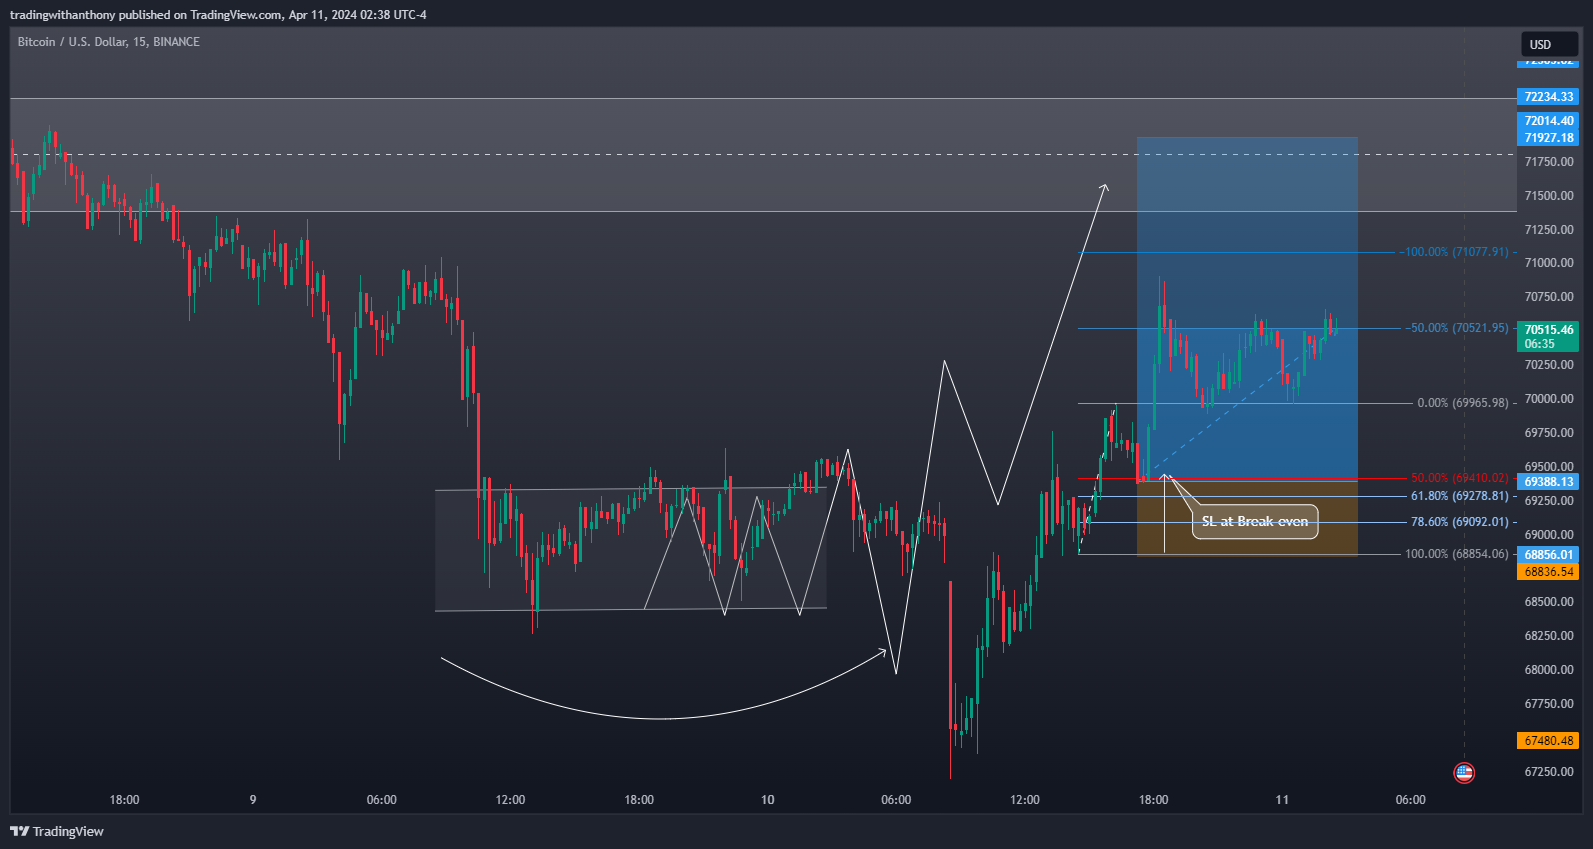
Task: Click the current price label 70515.46
Action: (1548, 329)
